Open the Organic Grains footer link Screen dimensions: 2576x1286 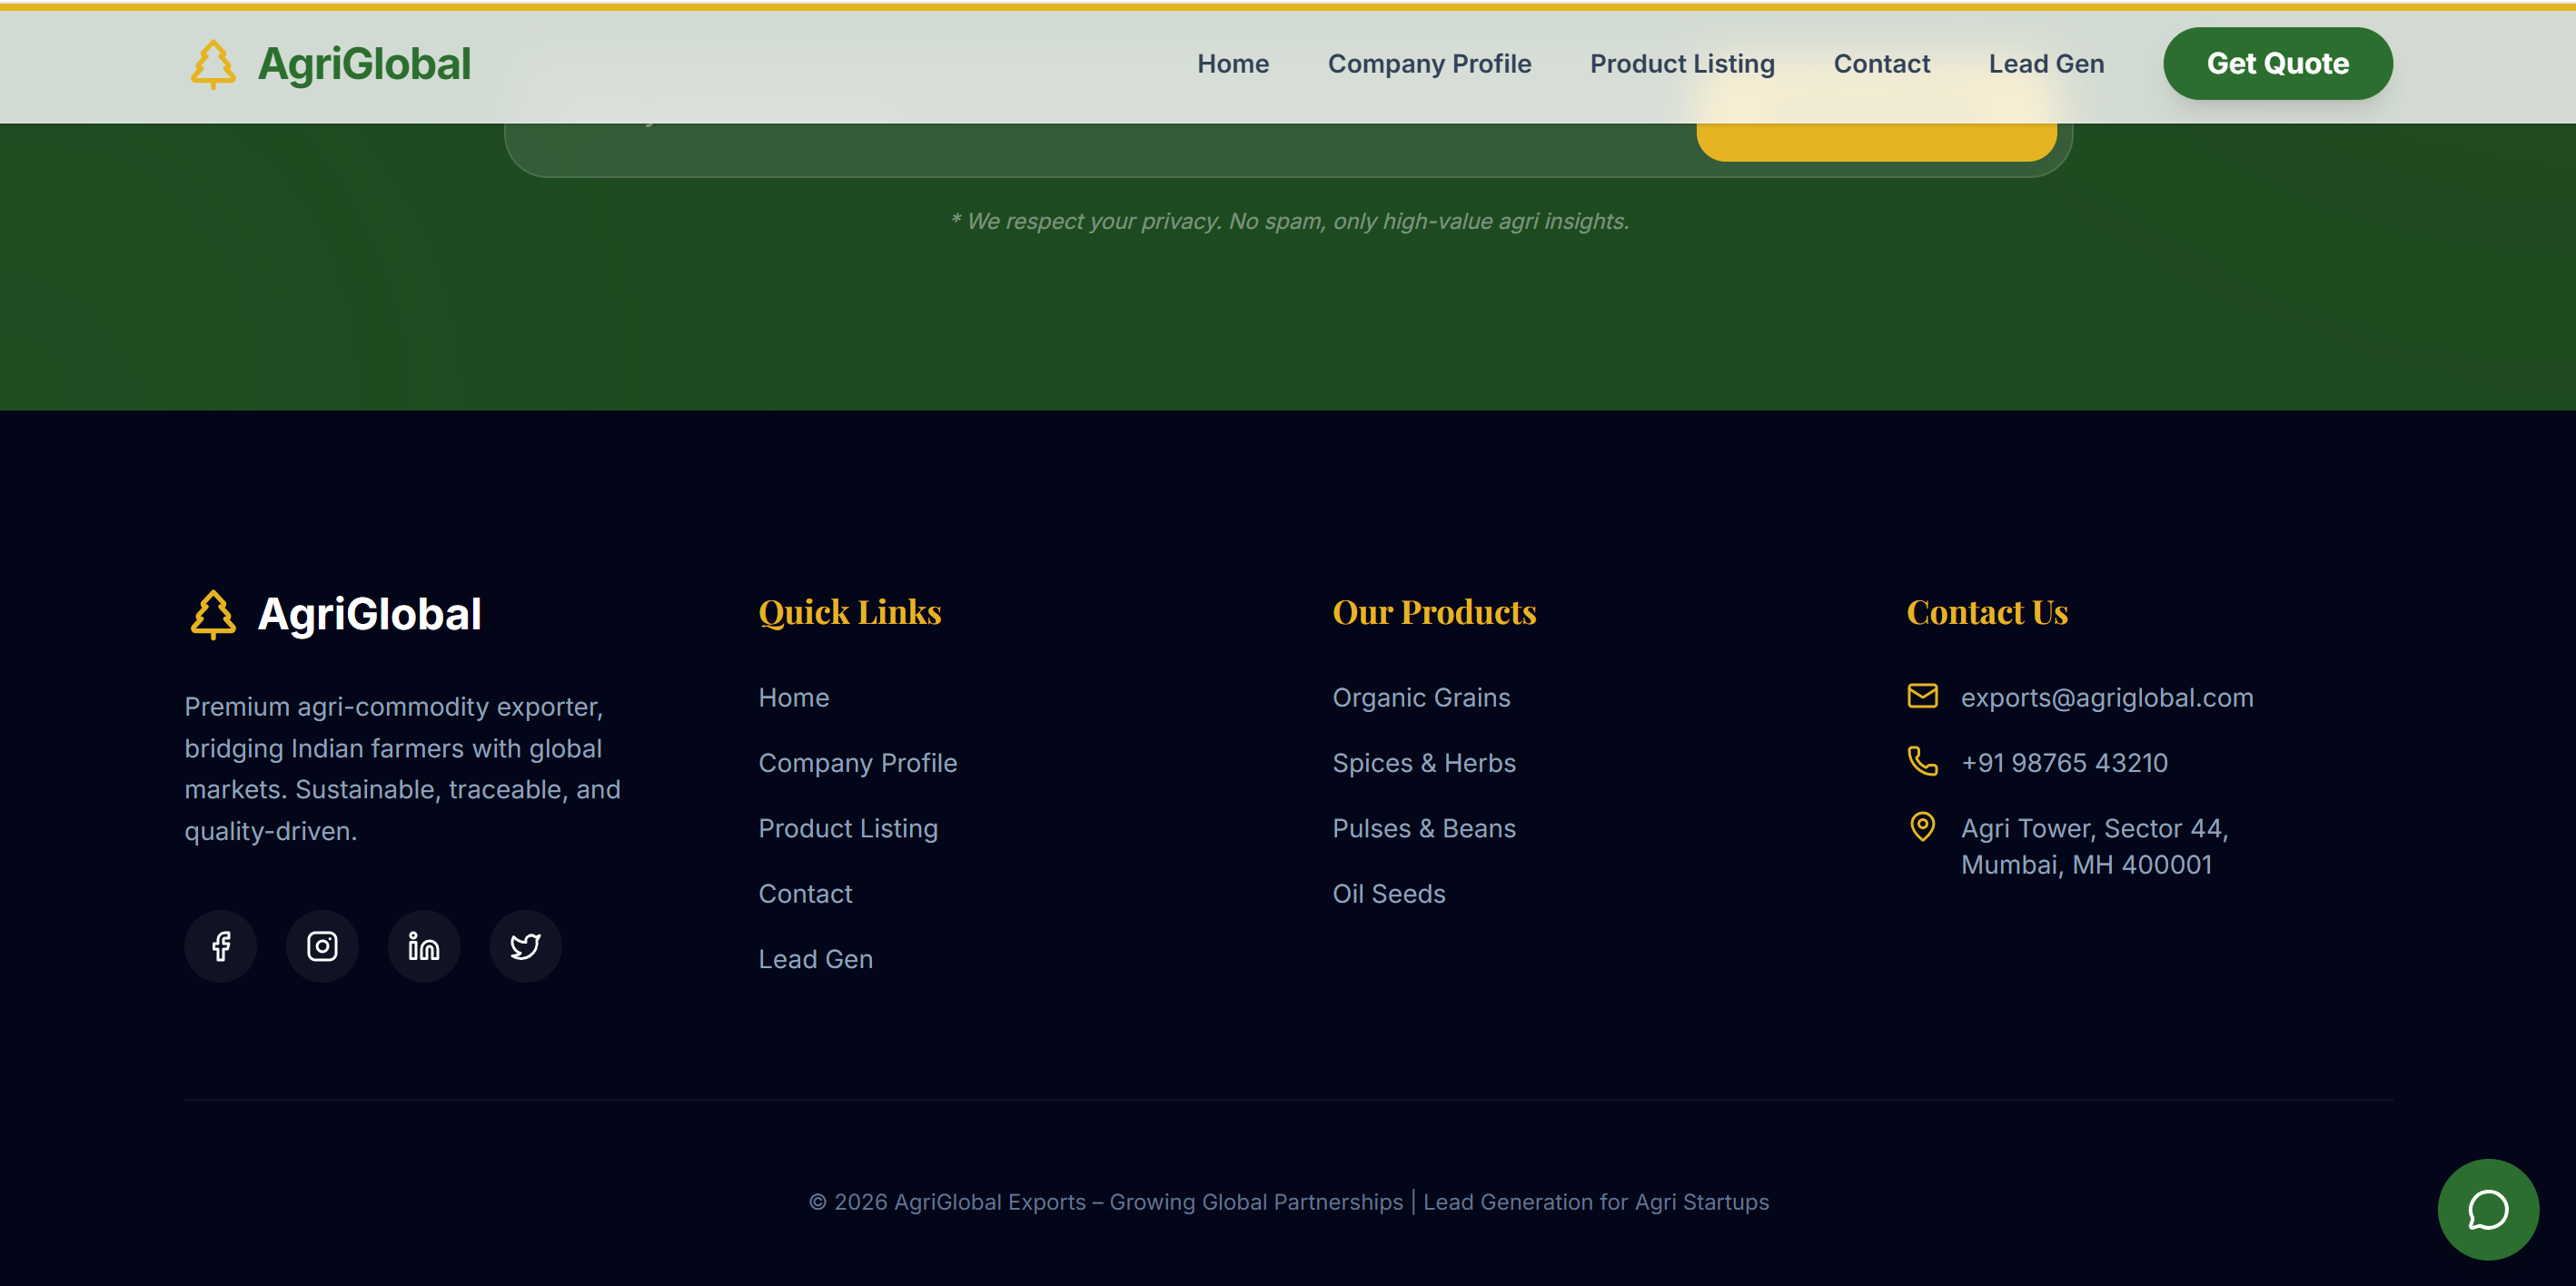1421,698
